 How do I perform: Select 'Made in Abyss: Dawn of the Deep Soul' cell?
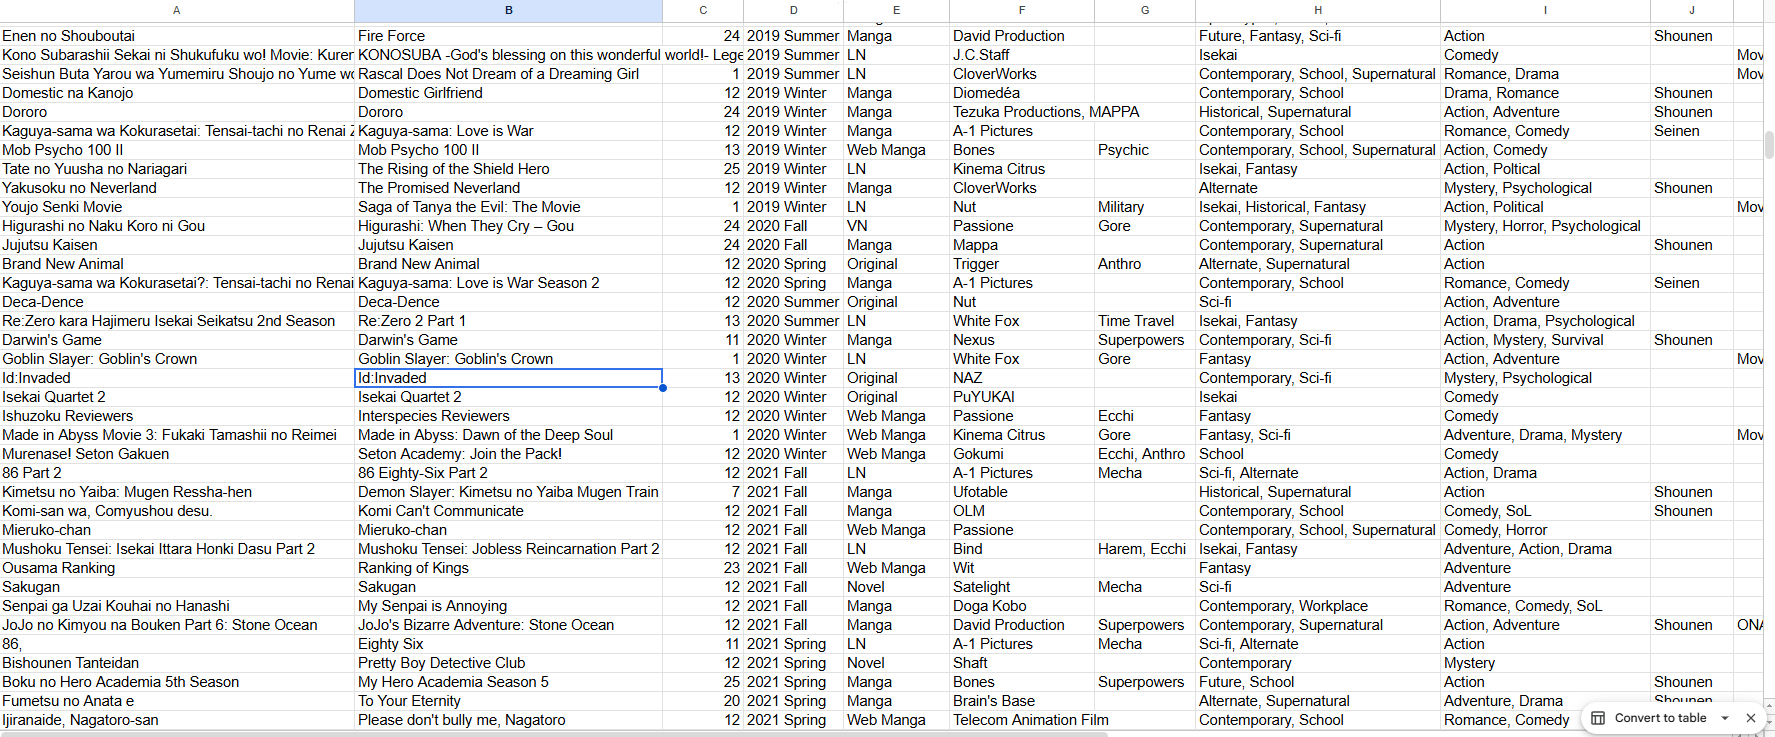pos(508,435)
